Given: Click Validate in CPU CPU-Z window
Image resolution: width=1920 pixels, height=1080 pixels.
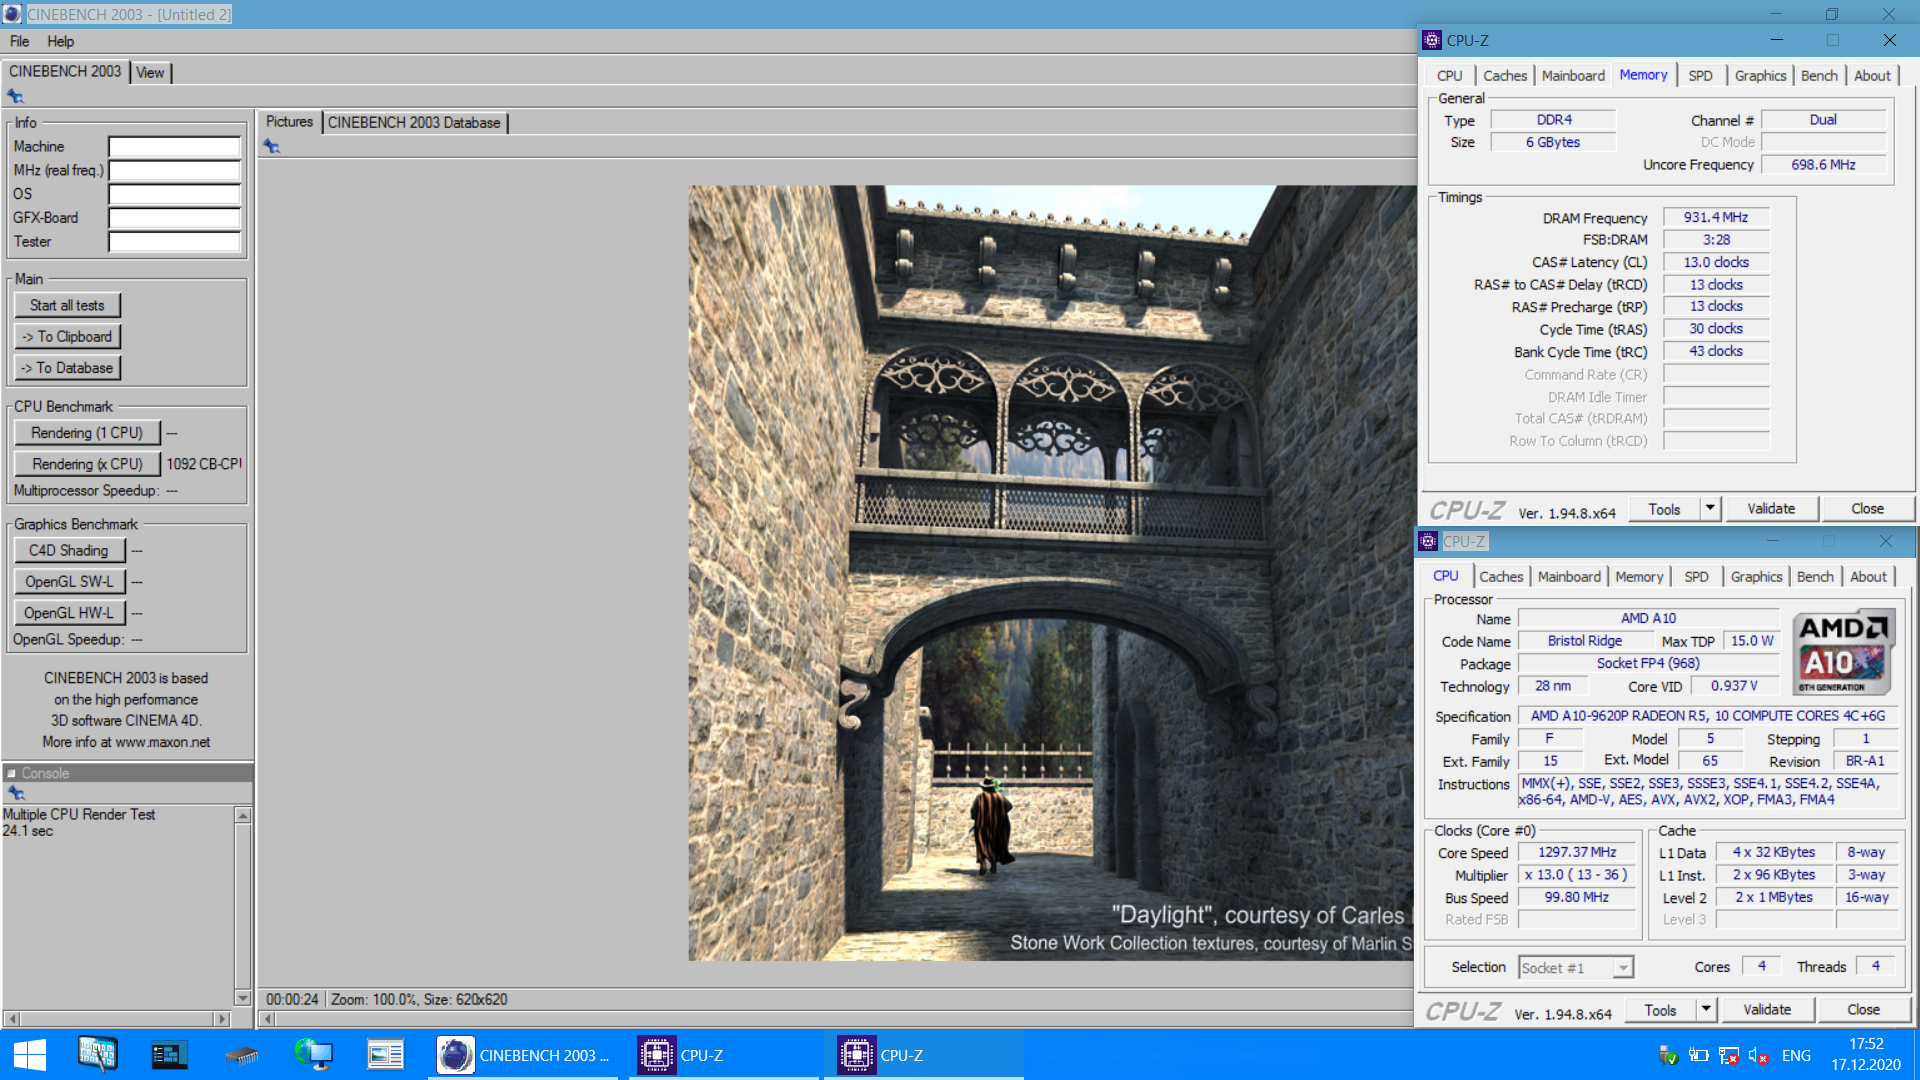Looking at the screenshot, I should [1766, 1010].
